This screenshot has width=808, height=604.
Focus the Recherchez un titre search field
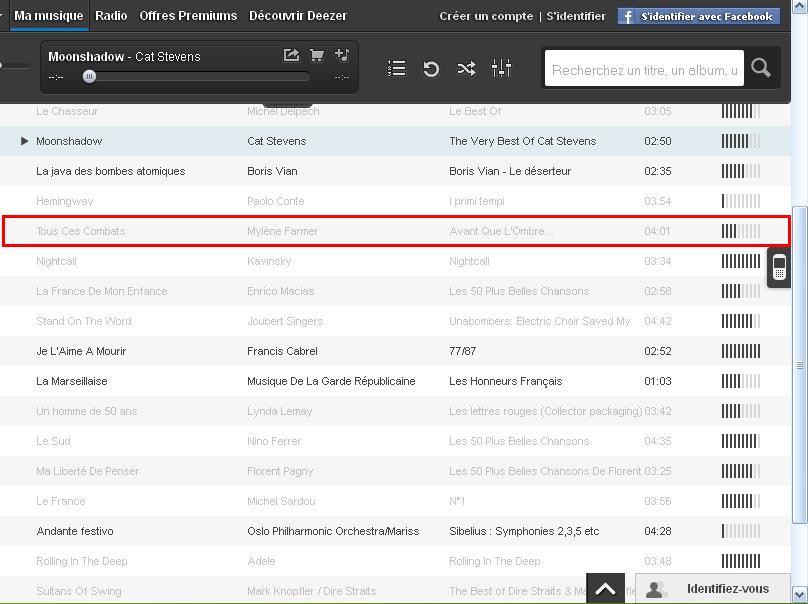coord(644,68)
